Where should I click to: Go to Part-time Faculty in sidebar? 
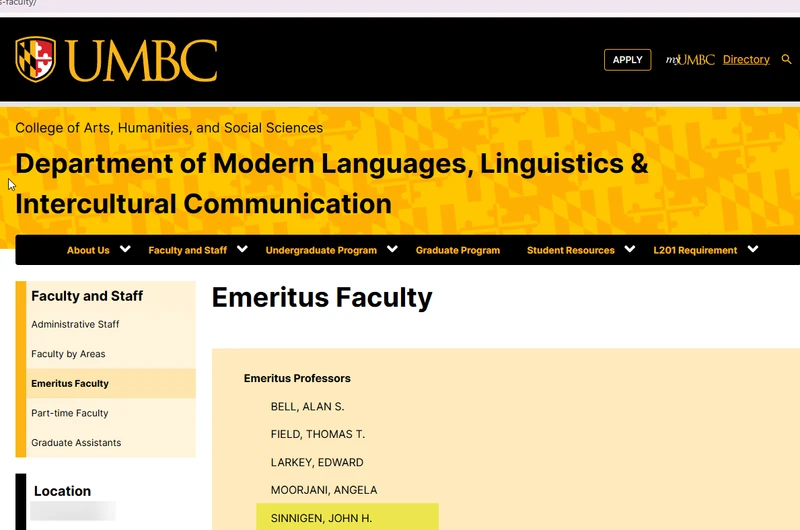69,413
